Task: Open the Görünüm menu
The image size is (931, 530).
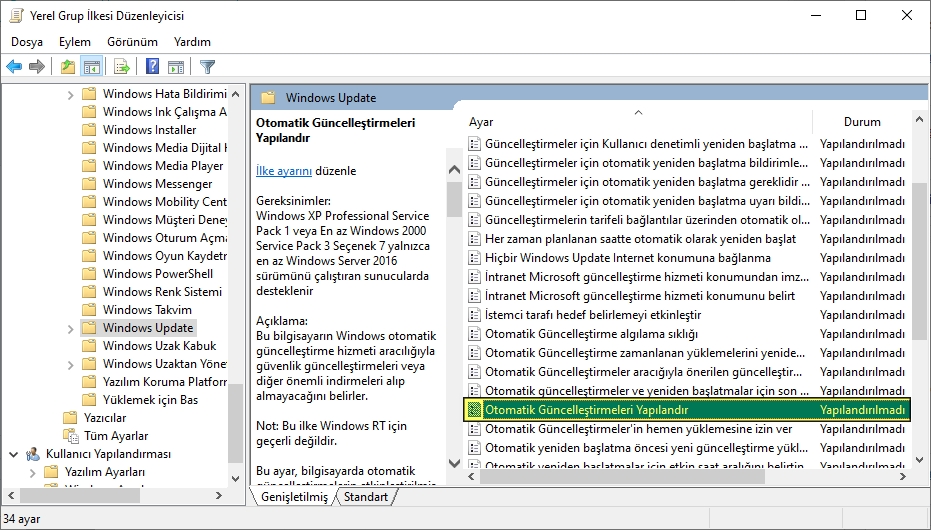Action: click(132, 42)
